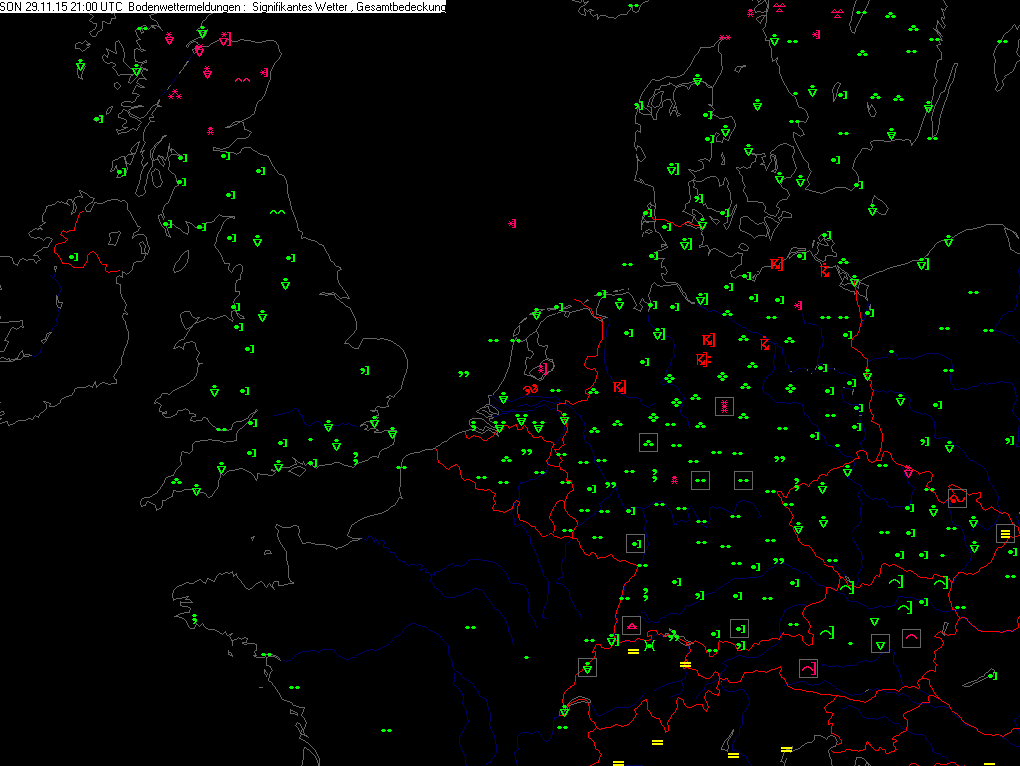Select the boxed pink snow symbol in central Germany
Screen dimensions: 1020x766
click(723, 406)
